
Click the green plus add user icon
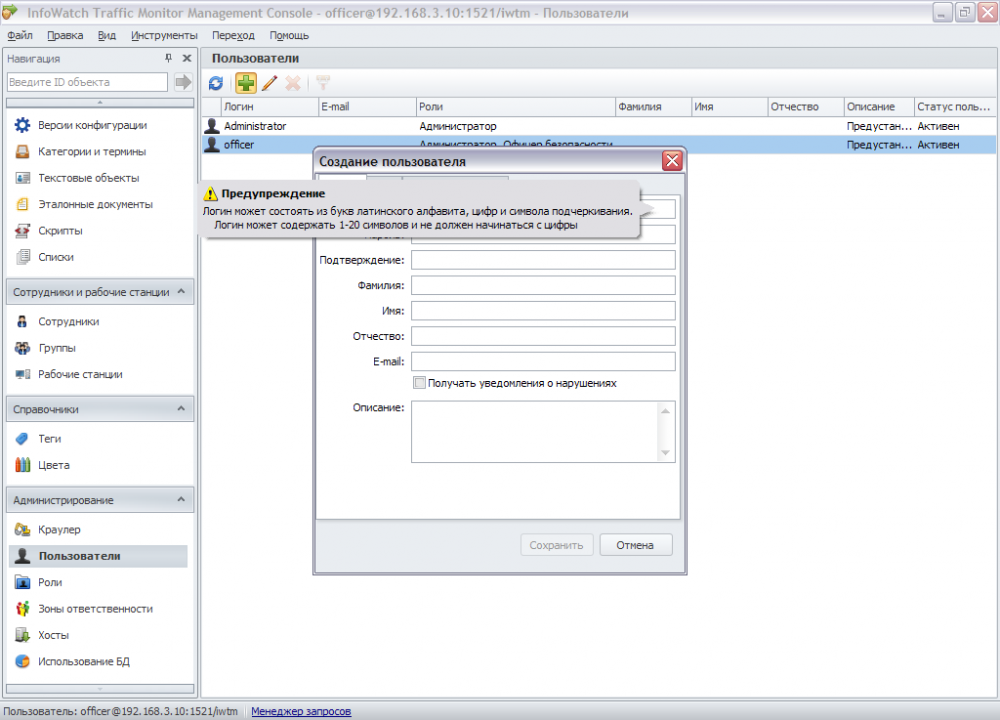pos(246,83)
